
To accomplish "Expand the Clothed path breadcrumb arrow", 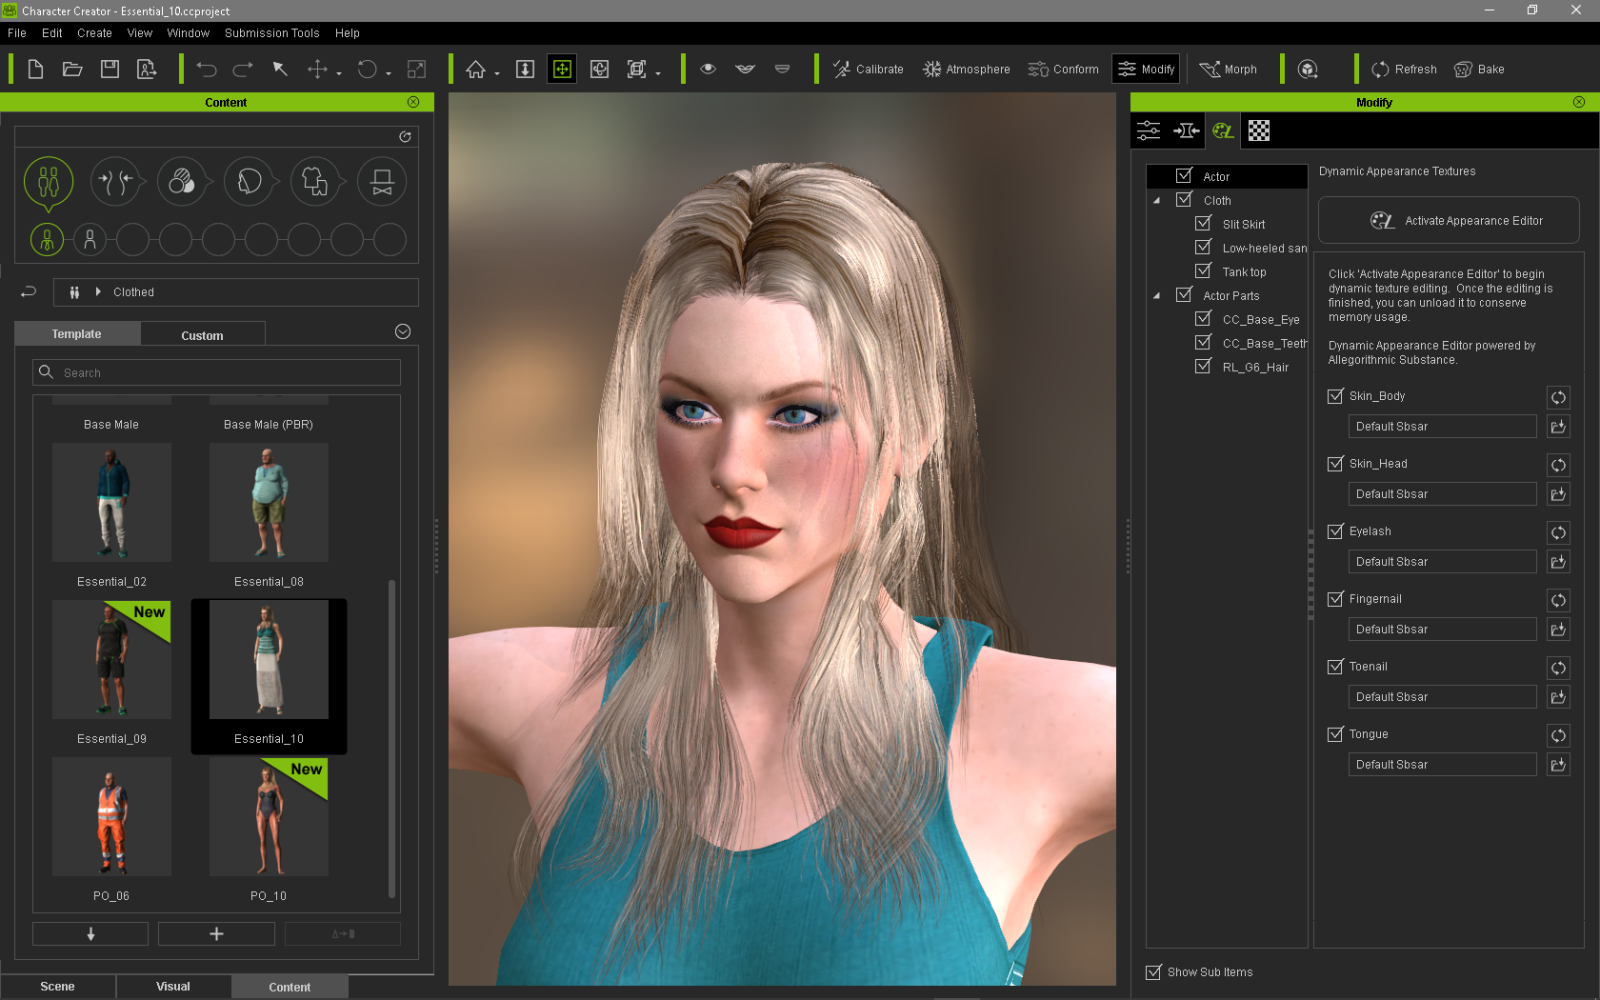I will point(98,292).
